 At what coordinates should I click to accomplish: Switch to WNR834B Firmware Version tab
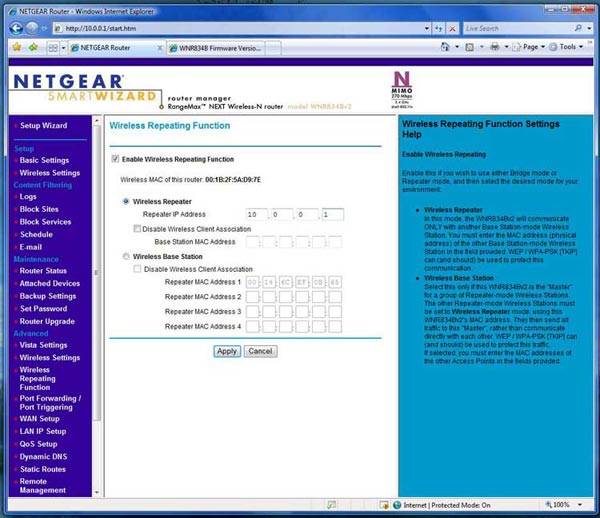217,48
